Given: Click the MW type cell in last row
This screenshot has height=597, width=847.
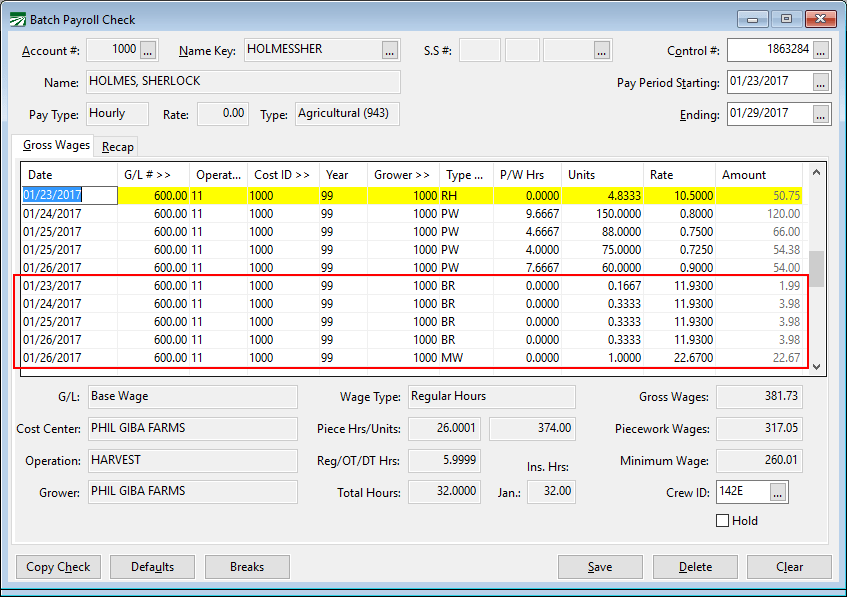Looking at the screenshot, I should click(x=466, y=358).
